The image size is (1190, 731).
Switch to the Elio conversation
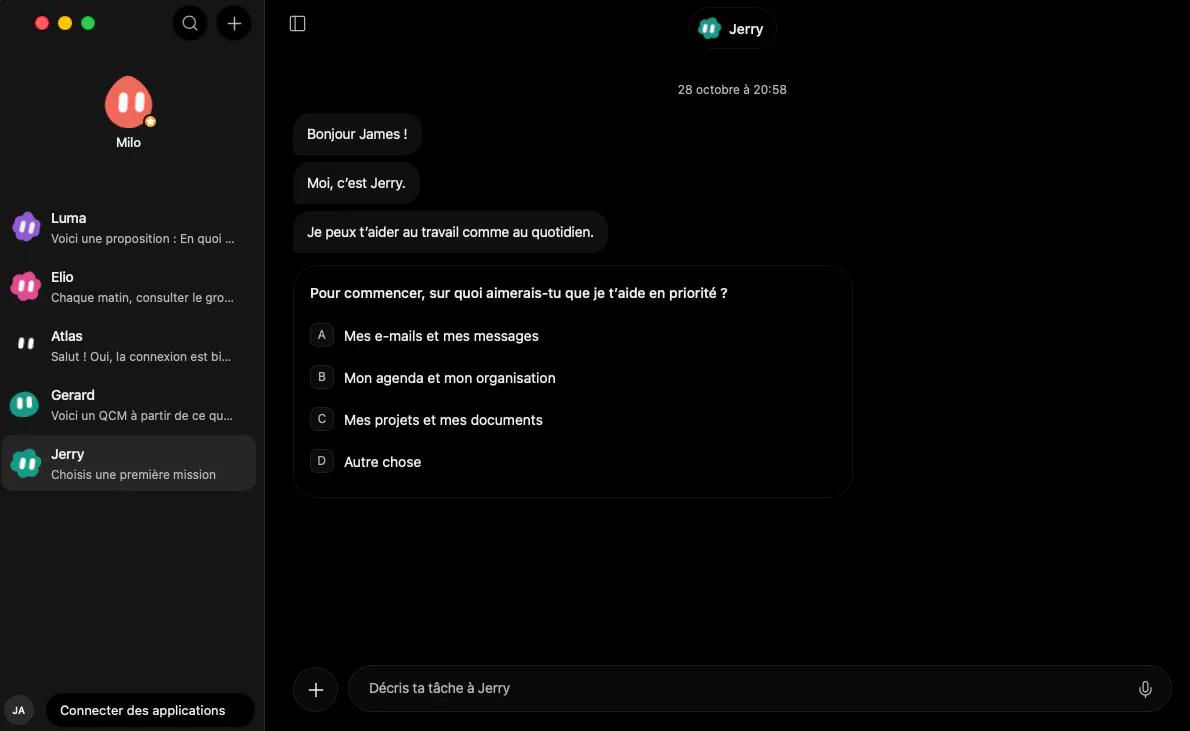(x=129, y=287)
